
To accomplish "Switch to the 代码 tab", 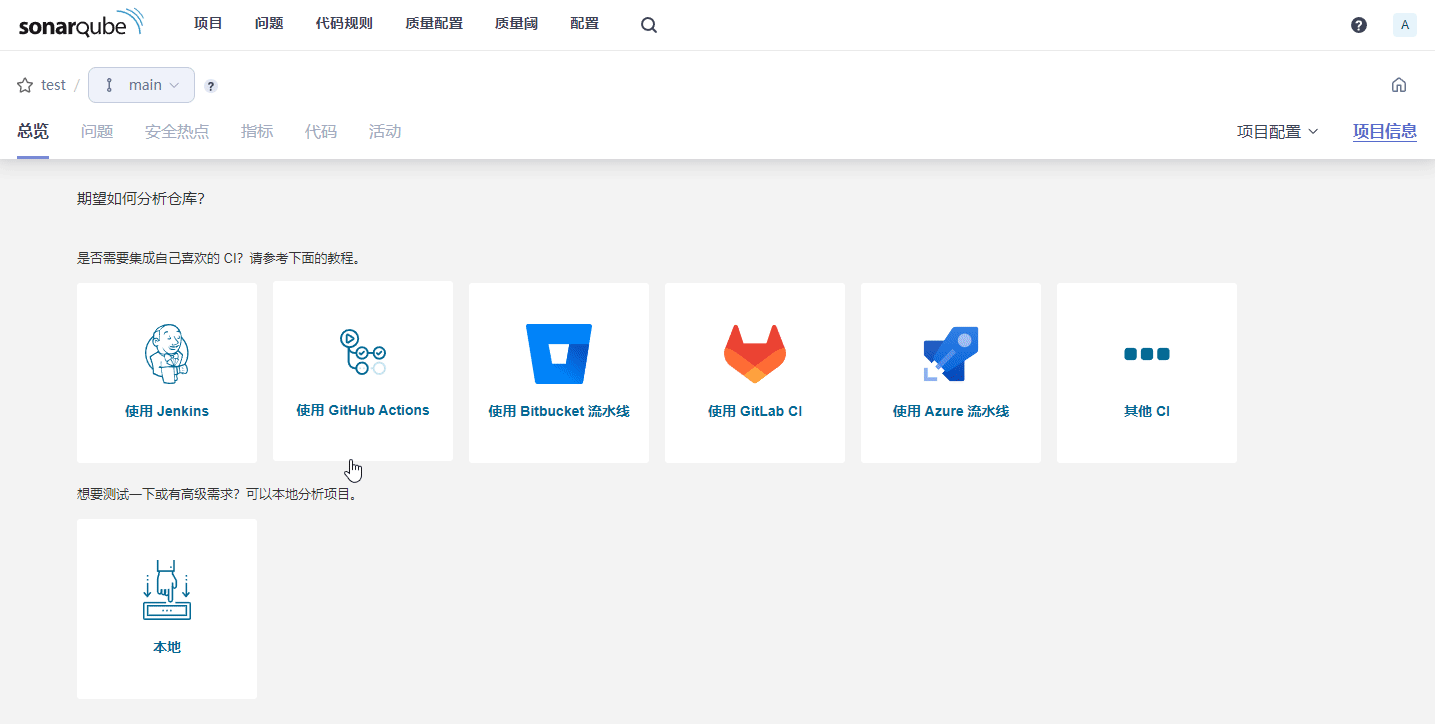I will point(321,131).
